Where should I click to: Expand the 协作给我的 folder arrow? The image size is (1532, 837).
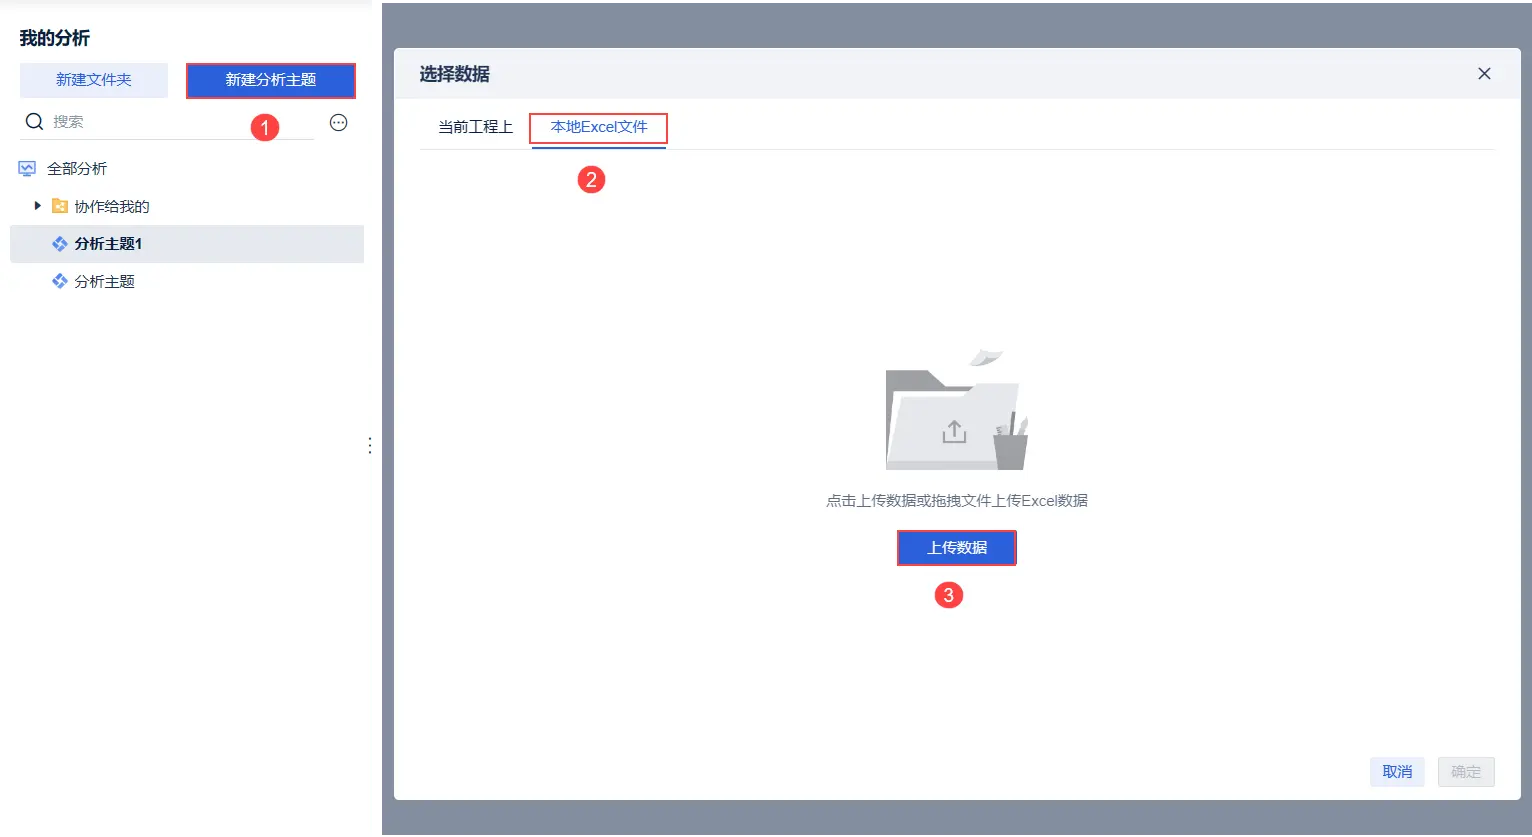(38, 206)
